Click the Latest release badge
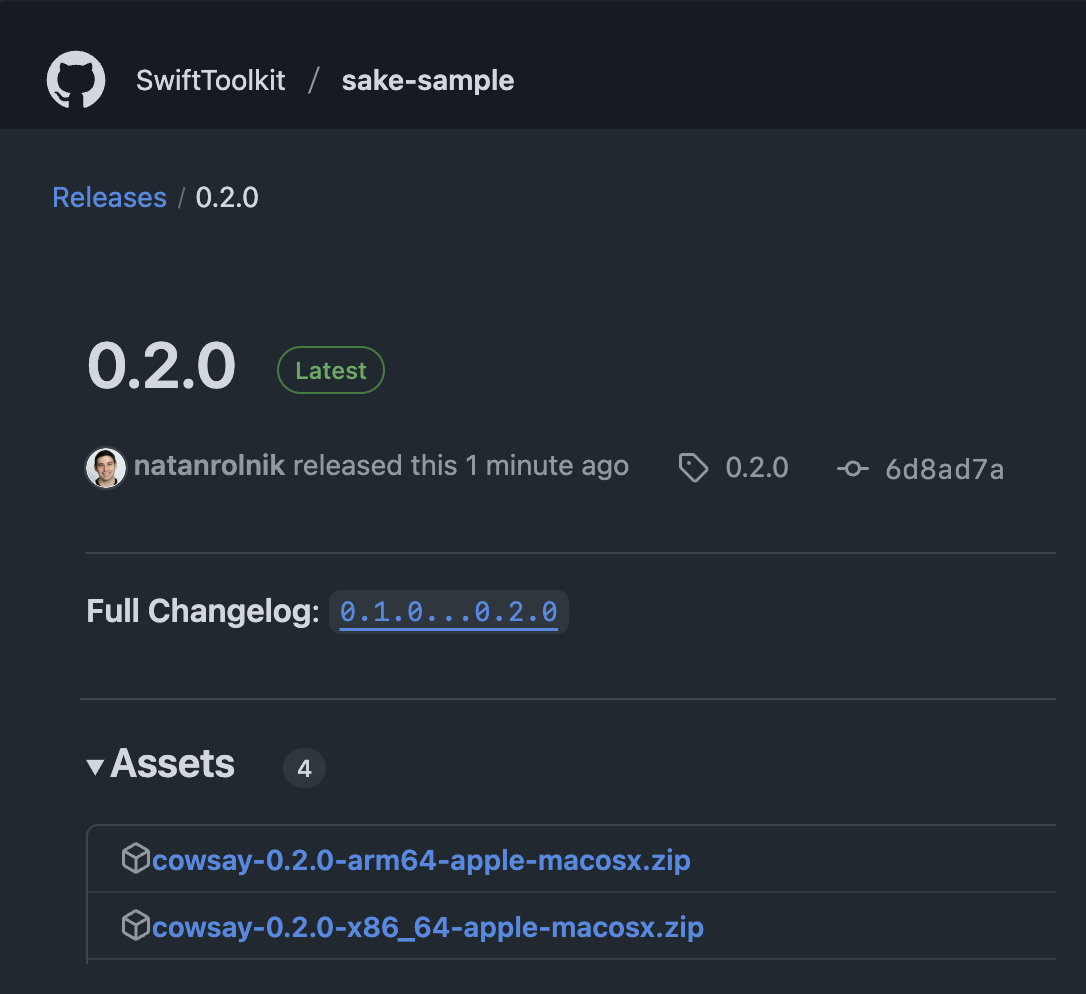This screenshot has width=1086, height=994. pos(330,369)
